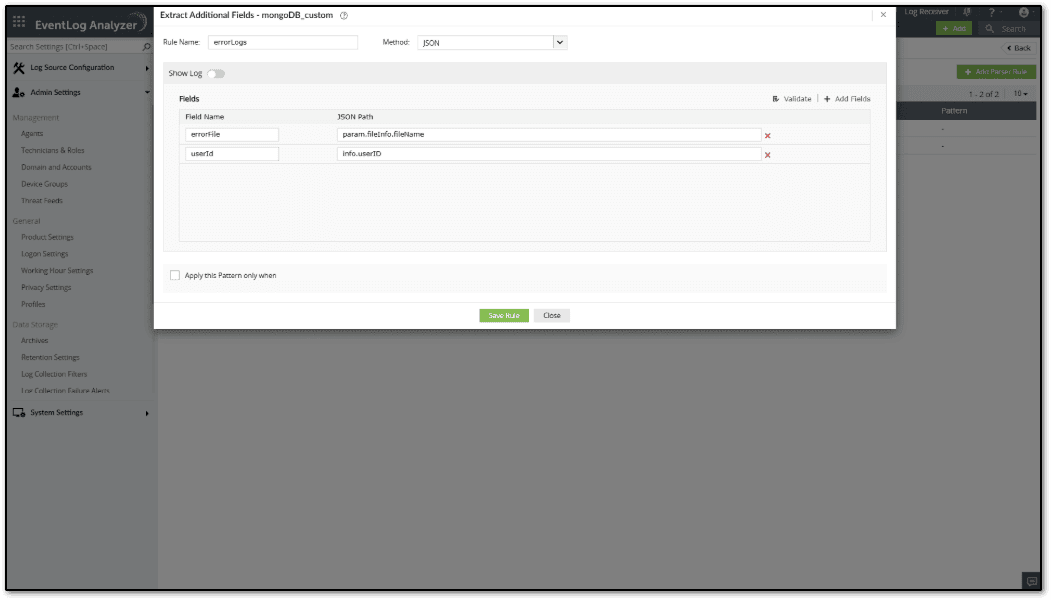This screenshot has height=600, width=1051.
Task: Click Add Fields
Action: click(x=847, y=99)
